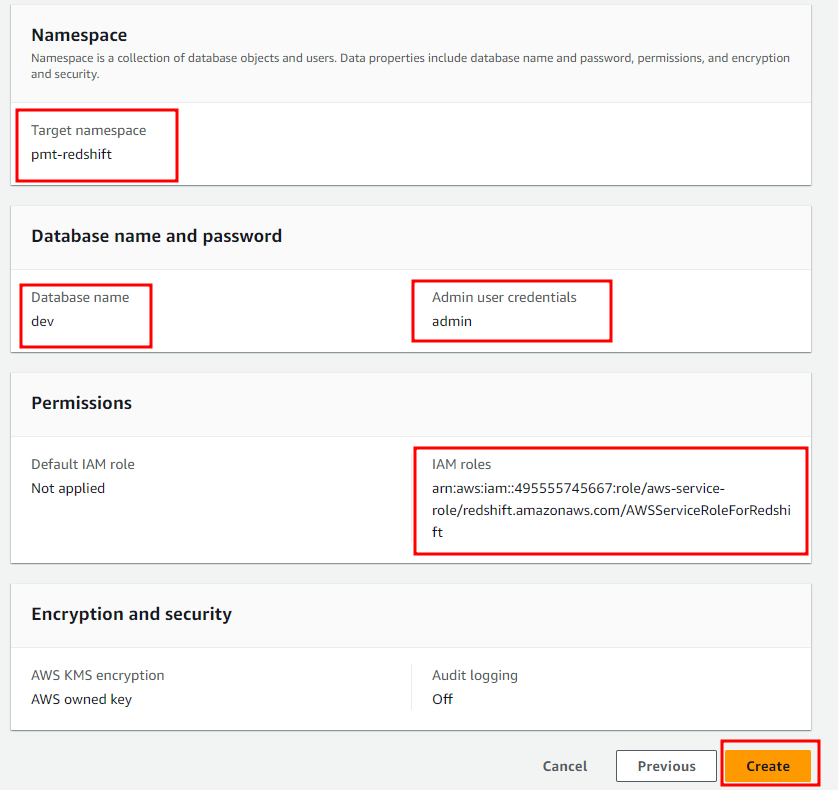This screenshot has width=838, height=790.
Task: Click the Encryption and security heading
Action: (131, 614)
